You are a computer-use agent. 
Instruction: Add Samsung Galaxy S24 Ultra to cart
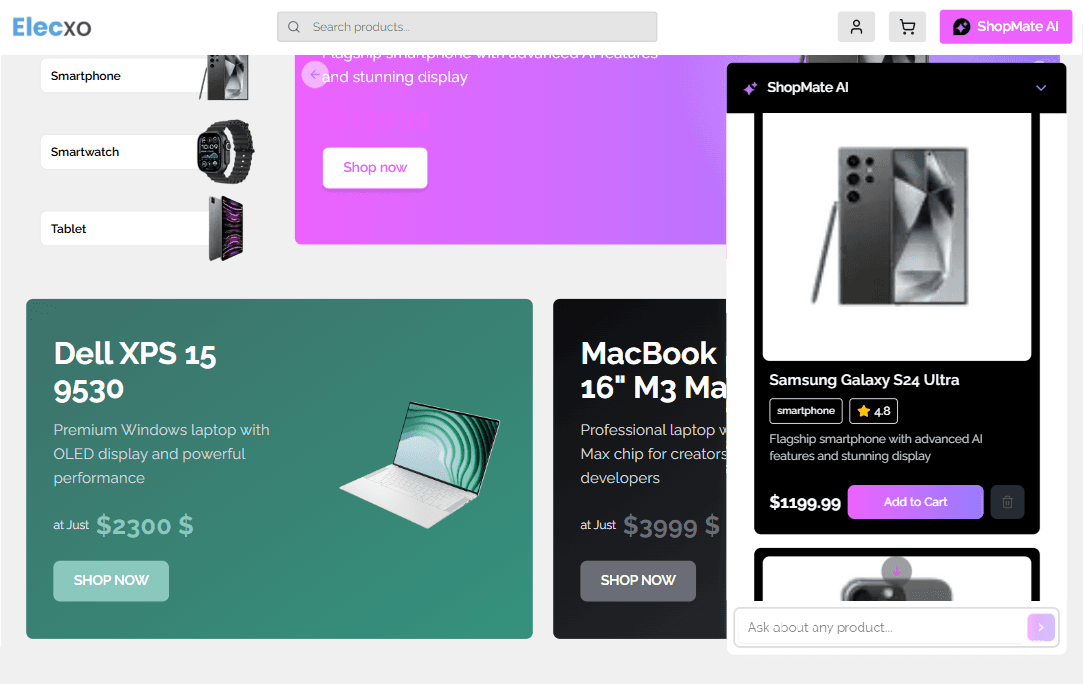(x=915, y=502)
